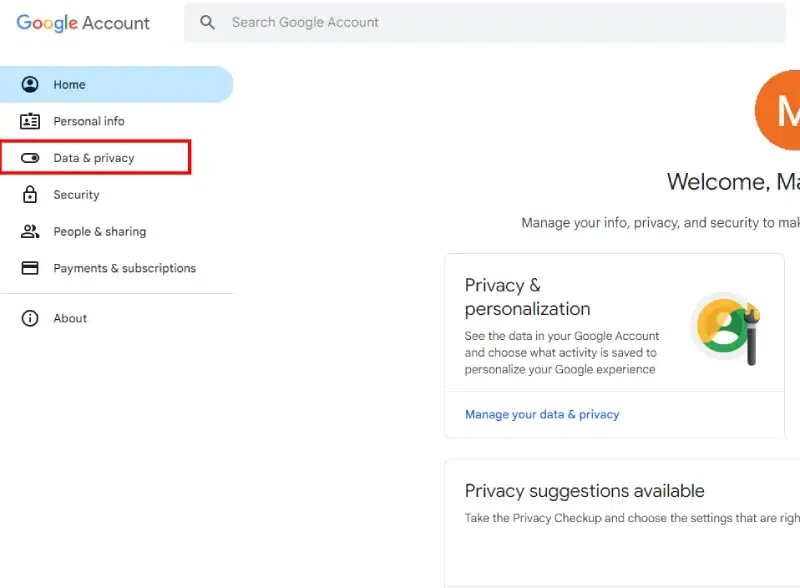Select Personal info in sidebar
The image size is (800, 588).
click(x=89, y=121)
